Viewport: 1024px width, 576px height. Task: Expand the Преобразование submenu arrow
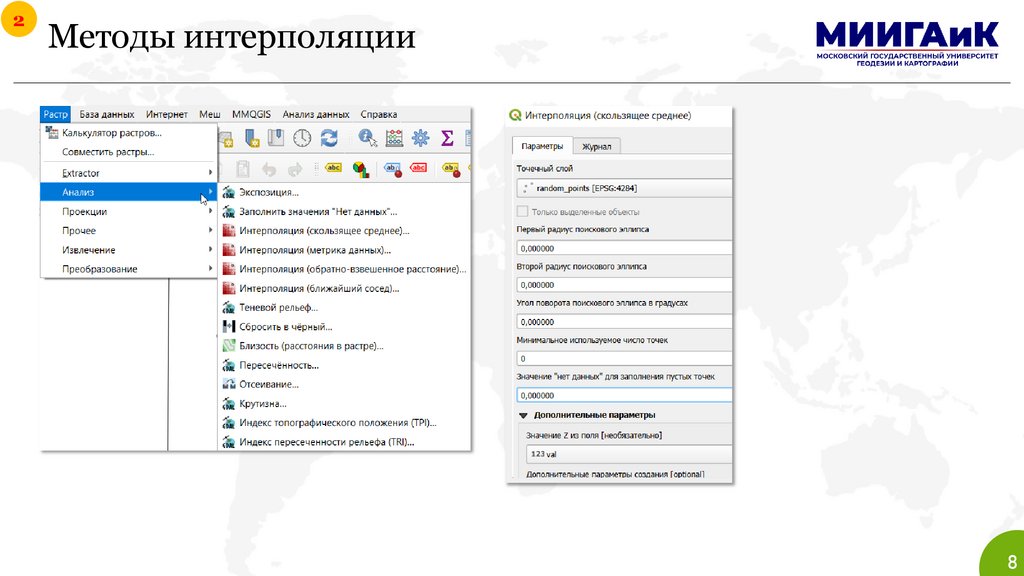(x=210, y=268)
